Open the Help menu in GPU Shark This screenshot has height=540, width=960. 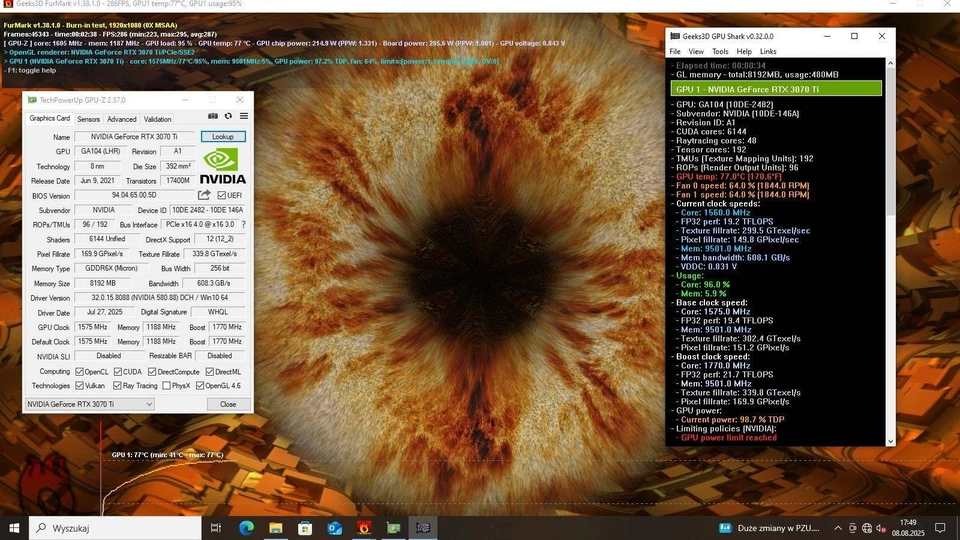click(744, 51)
